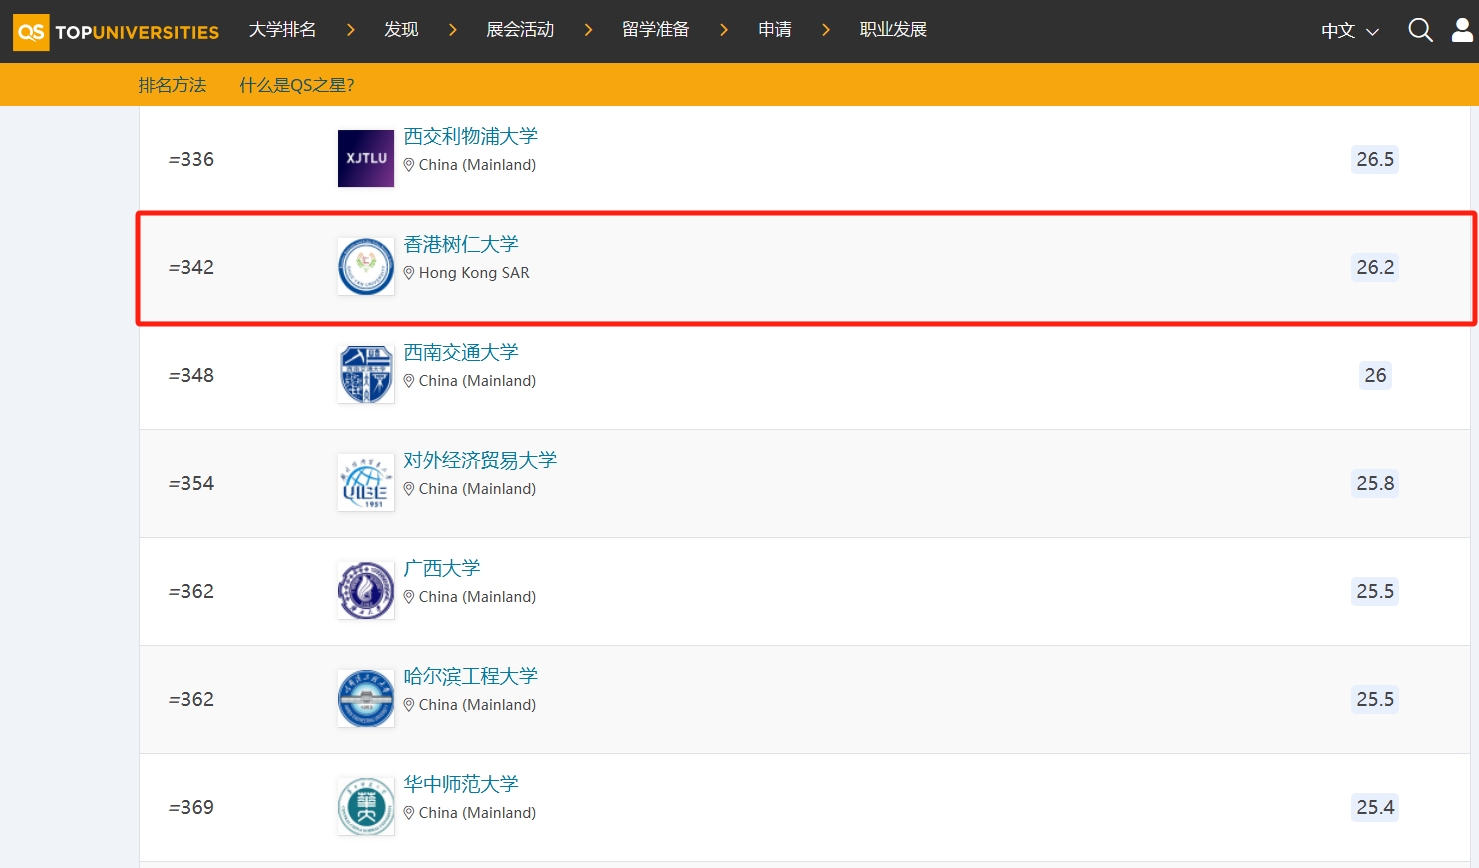Click the XJTLU university logo
The height and width of the screenshot is (868, 1479).
[x=365, y=158]
